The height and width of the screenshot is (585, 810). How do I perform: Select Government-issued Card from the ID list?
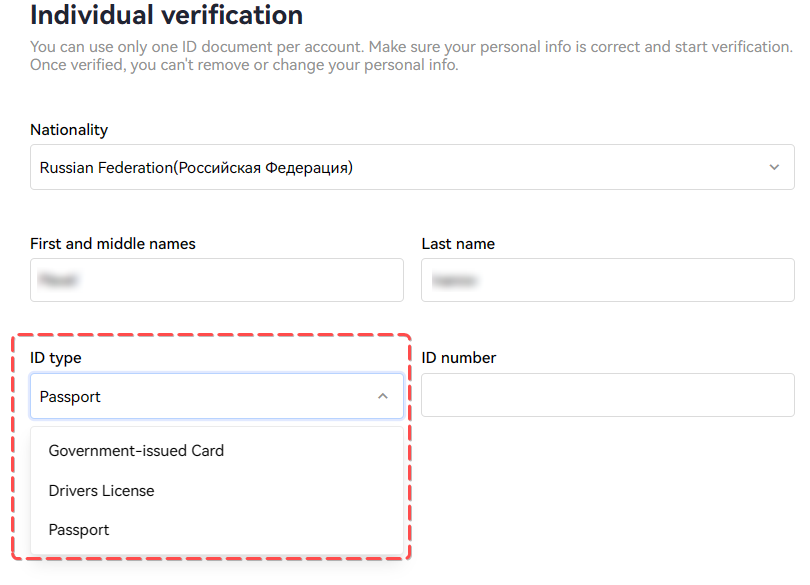pyautogui.click(x=136, y=451)
